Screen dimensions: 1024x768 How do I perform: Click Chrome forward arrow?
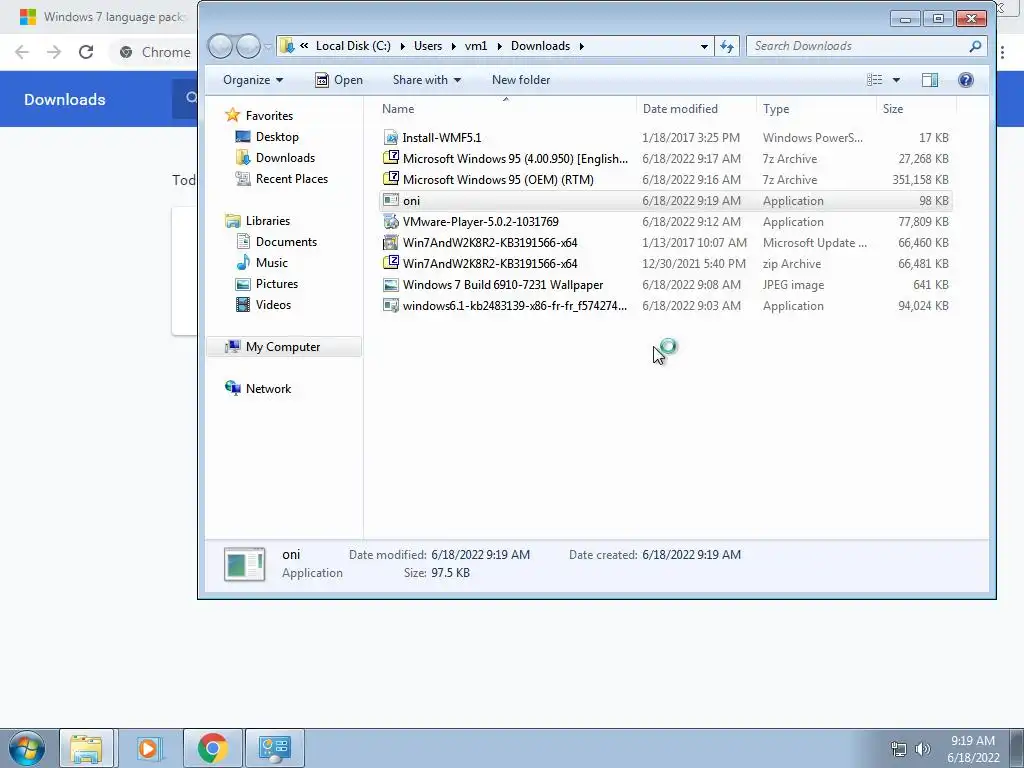point(54,52)
